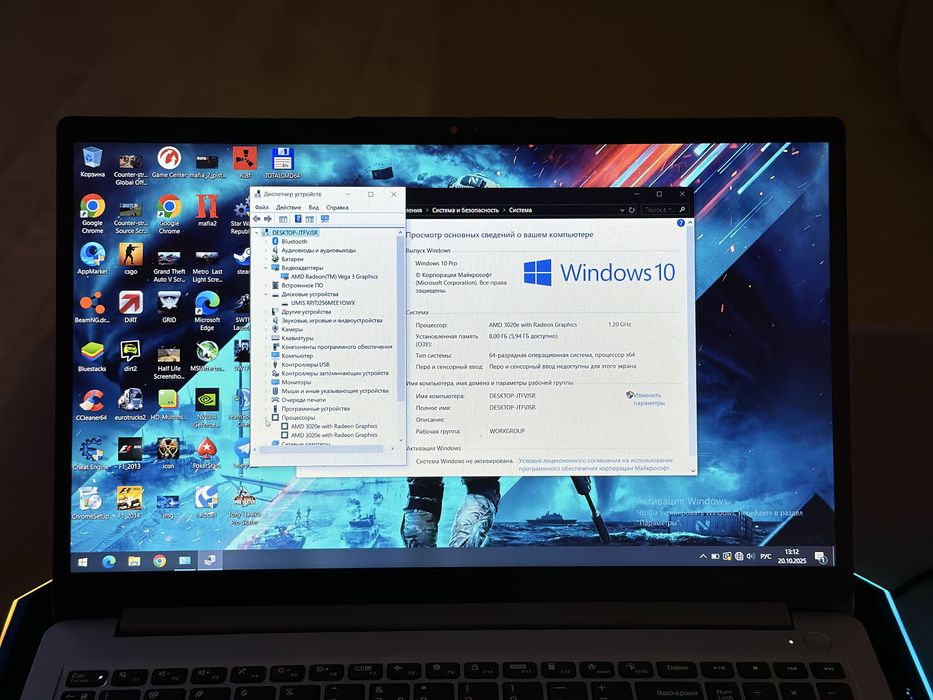
Task: Open the AppMarket desktop icon
Action: 92,258
